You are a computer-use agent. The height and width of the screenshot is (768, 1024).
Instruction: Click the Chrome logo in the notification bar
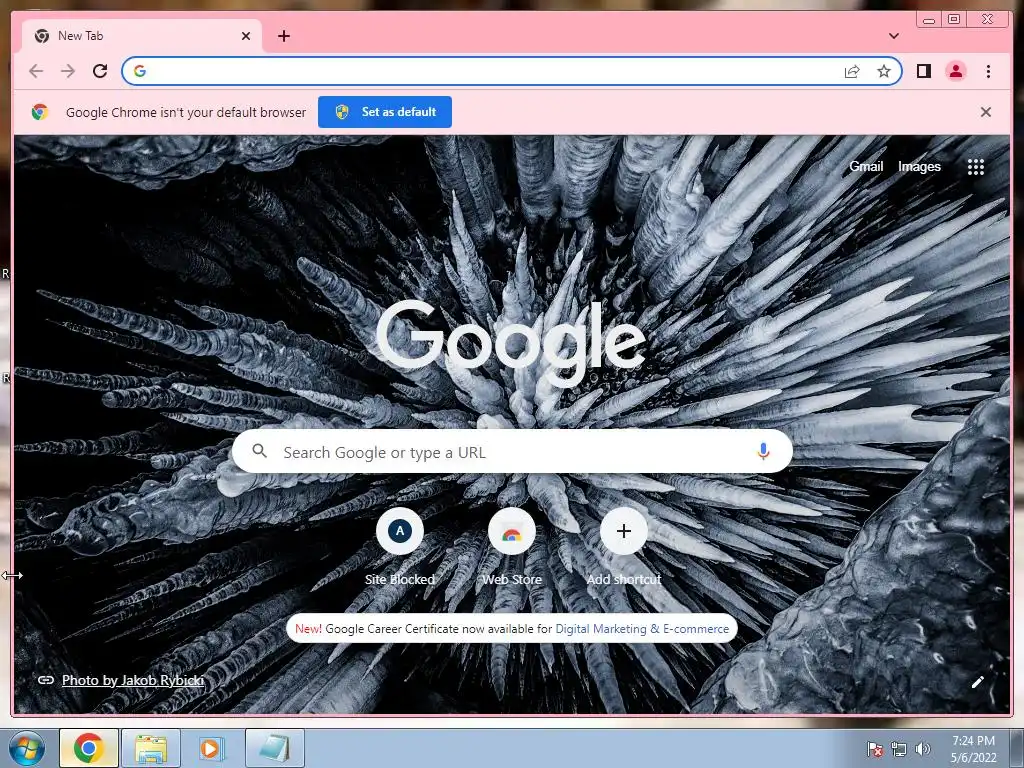point(40,112)
